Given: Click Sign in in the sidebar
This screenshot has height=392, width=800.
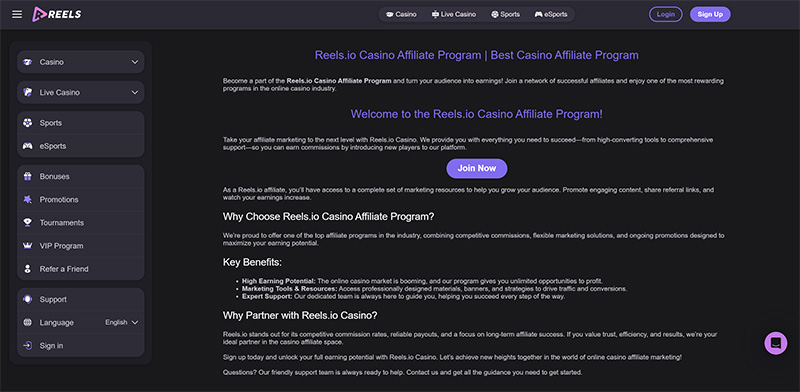Looking at the screenshot, I should pyautogui.click(x=81, y=346).
